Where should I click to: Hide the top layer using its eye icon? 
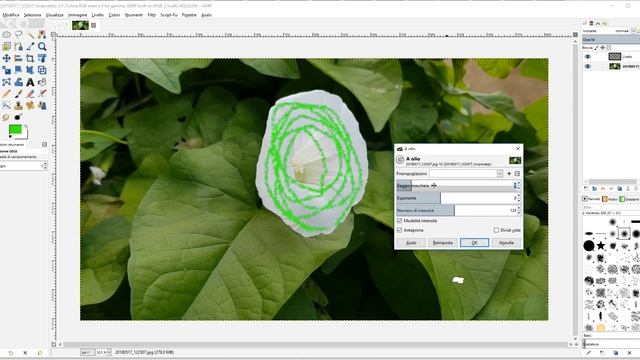point(588,57)
